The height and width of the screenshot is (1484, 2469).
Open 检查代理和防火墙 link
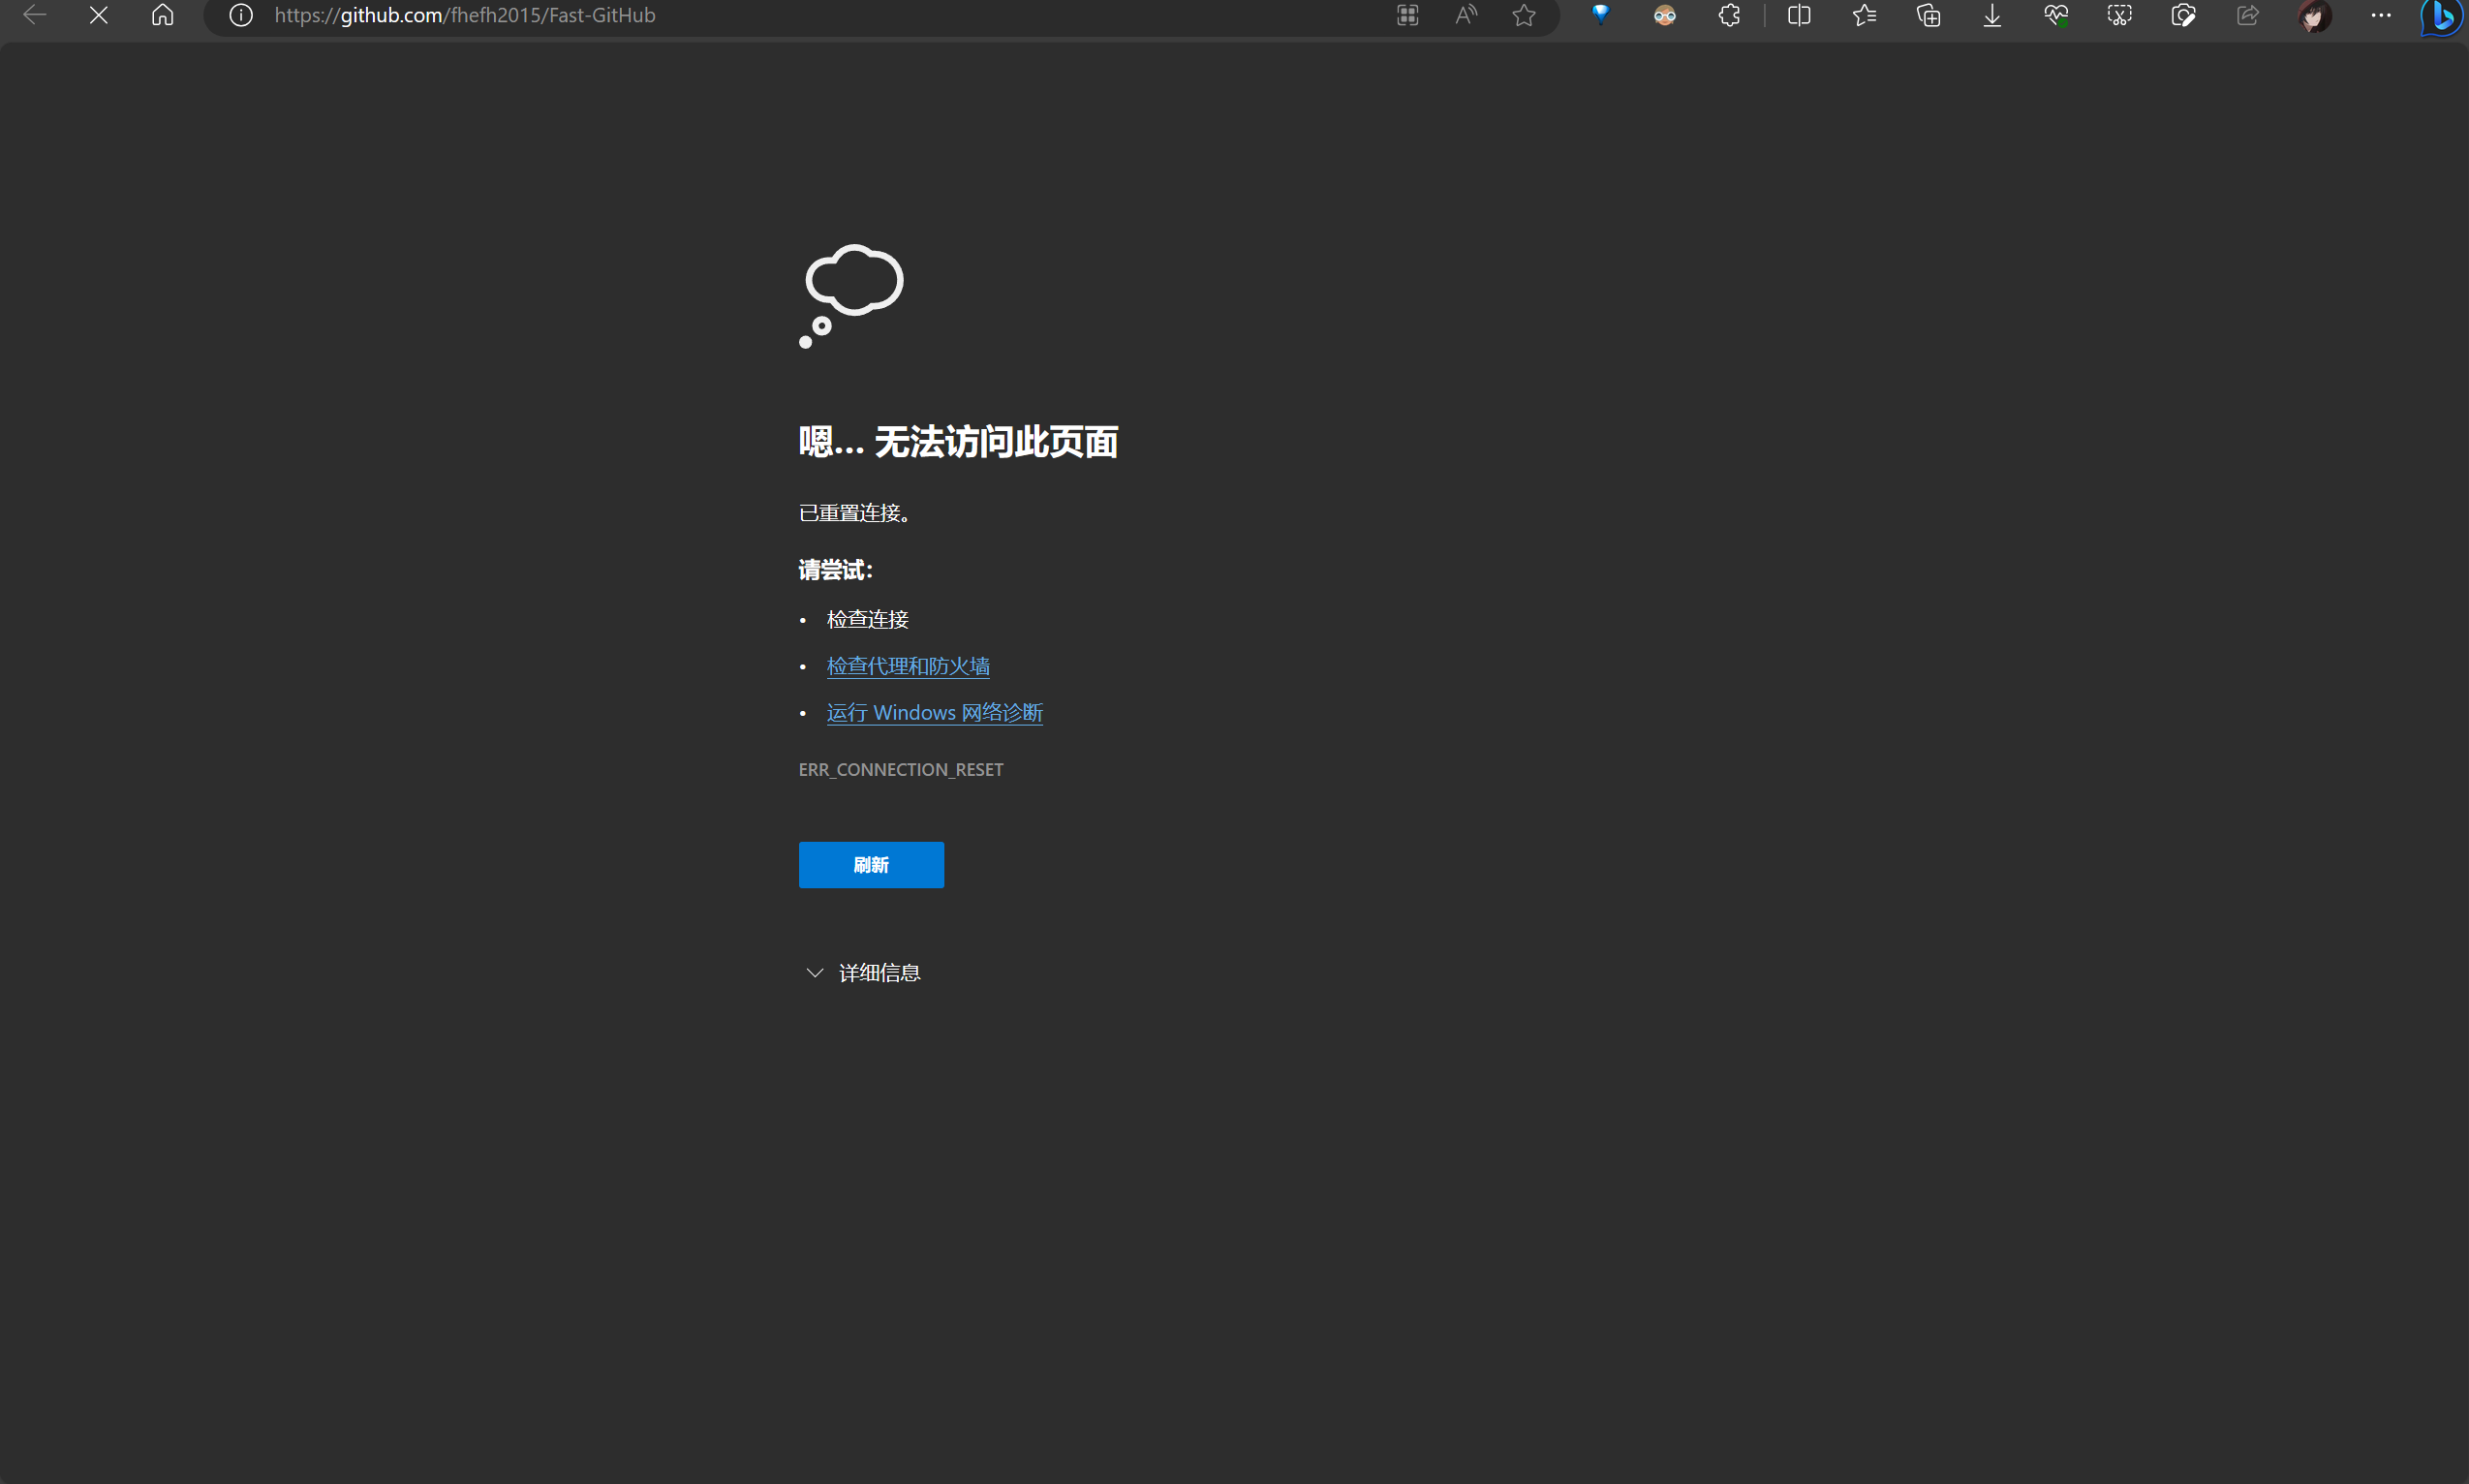pyautogui.click(x=907, y=666)
